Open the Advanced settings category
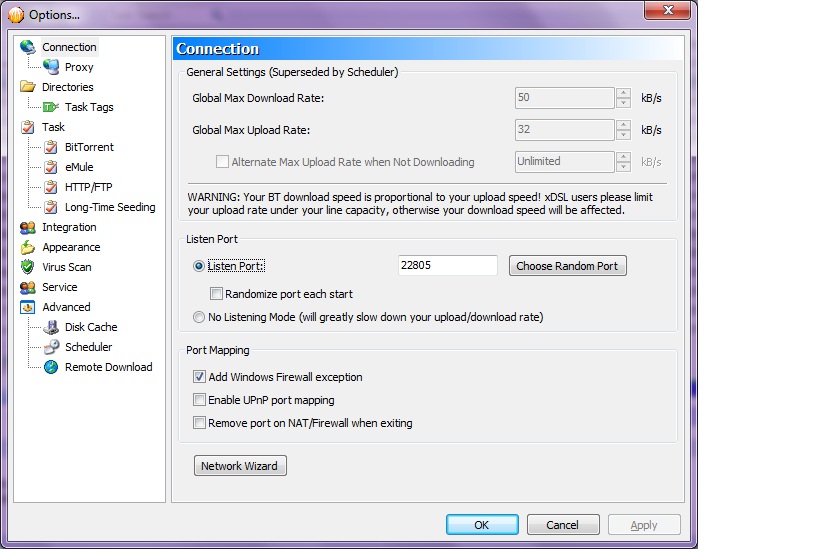Screen dimensions: 819x549 [x=66, y=307]
